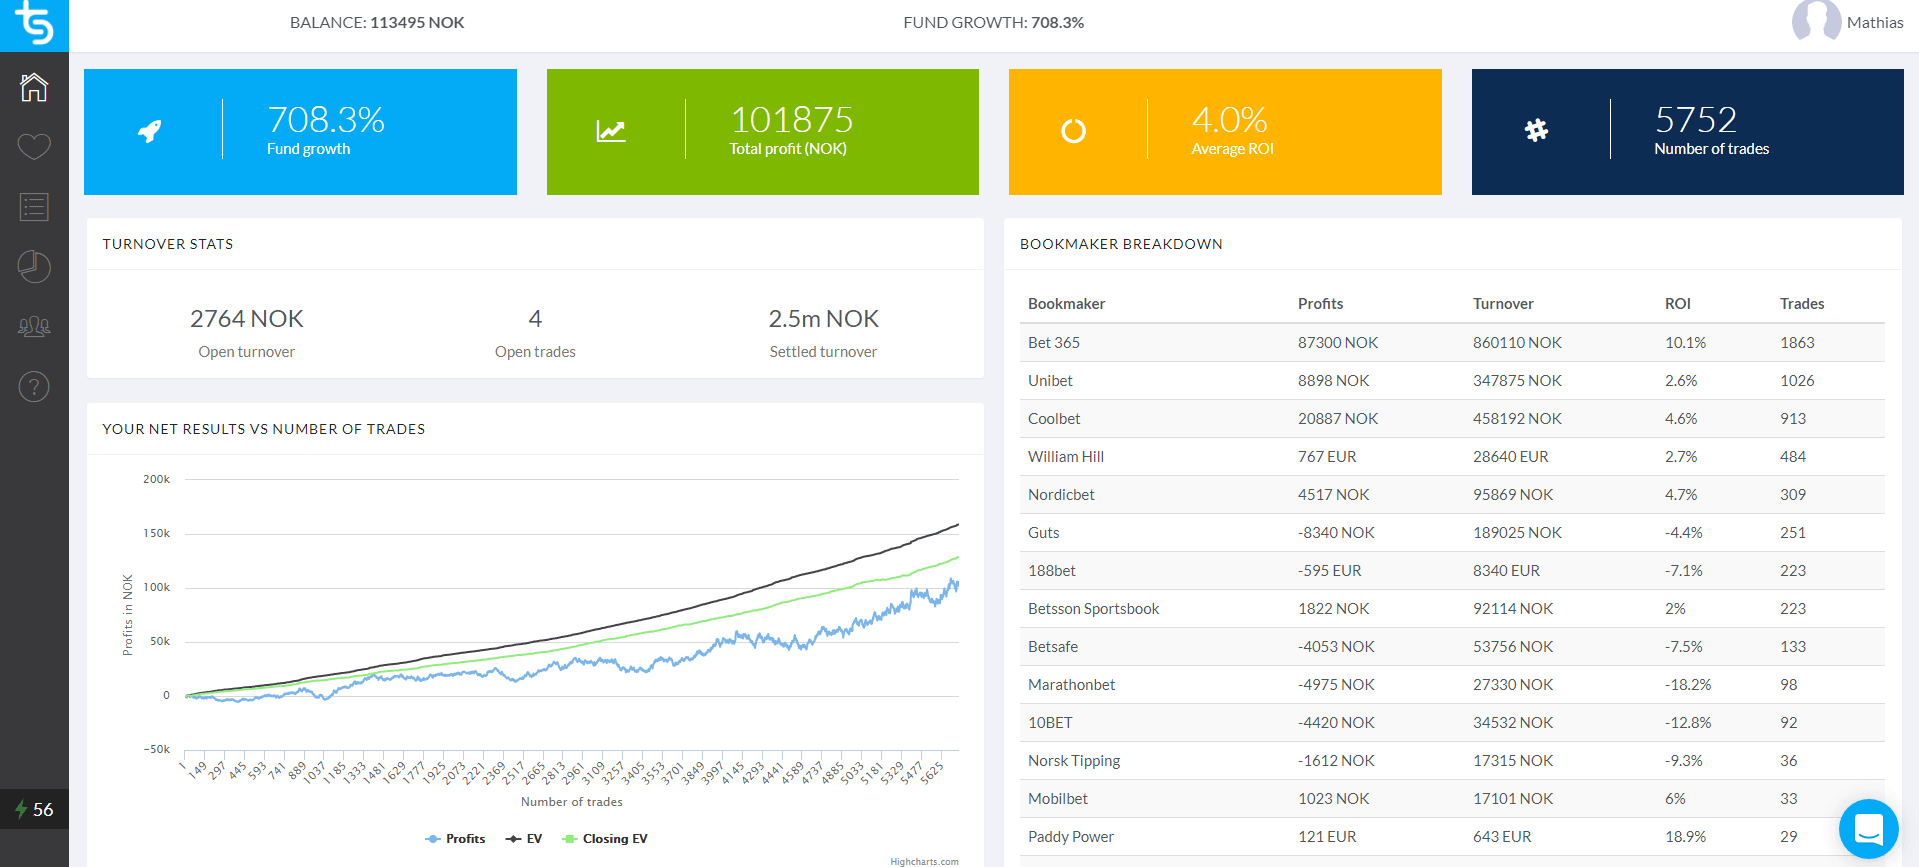
Task: Click the Trademate logo in top corner
Action: pos(34,24)
